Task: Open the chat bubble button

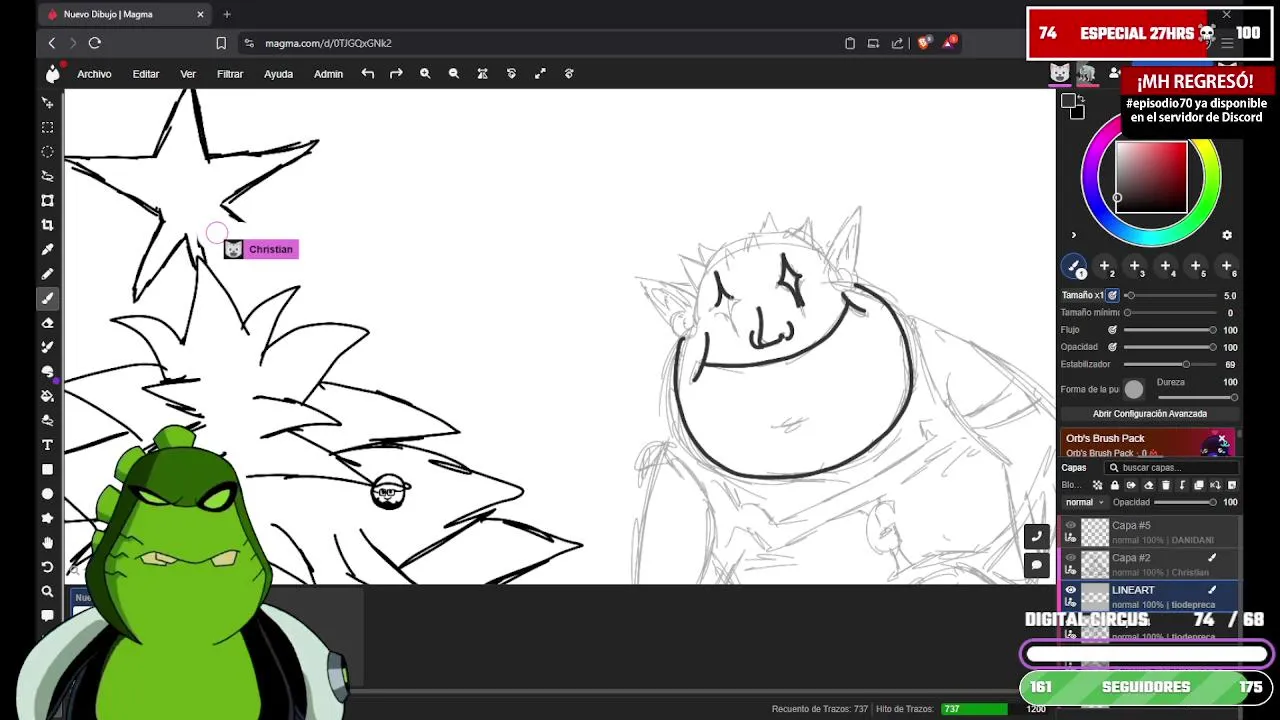Action: click(x=1037, y=565)
